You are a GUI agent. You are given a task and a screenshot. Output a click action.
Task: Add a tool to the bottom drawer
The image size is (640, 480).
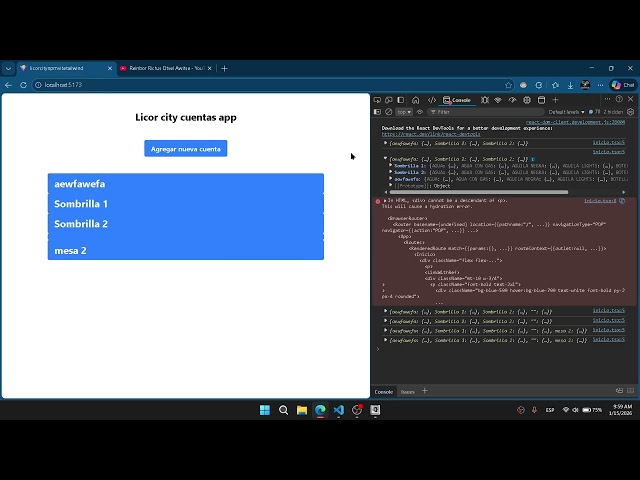[x=425, y=391]
